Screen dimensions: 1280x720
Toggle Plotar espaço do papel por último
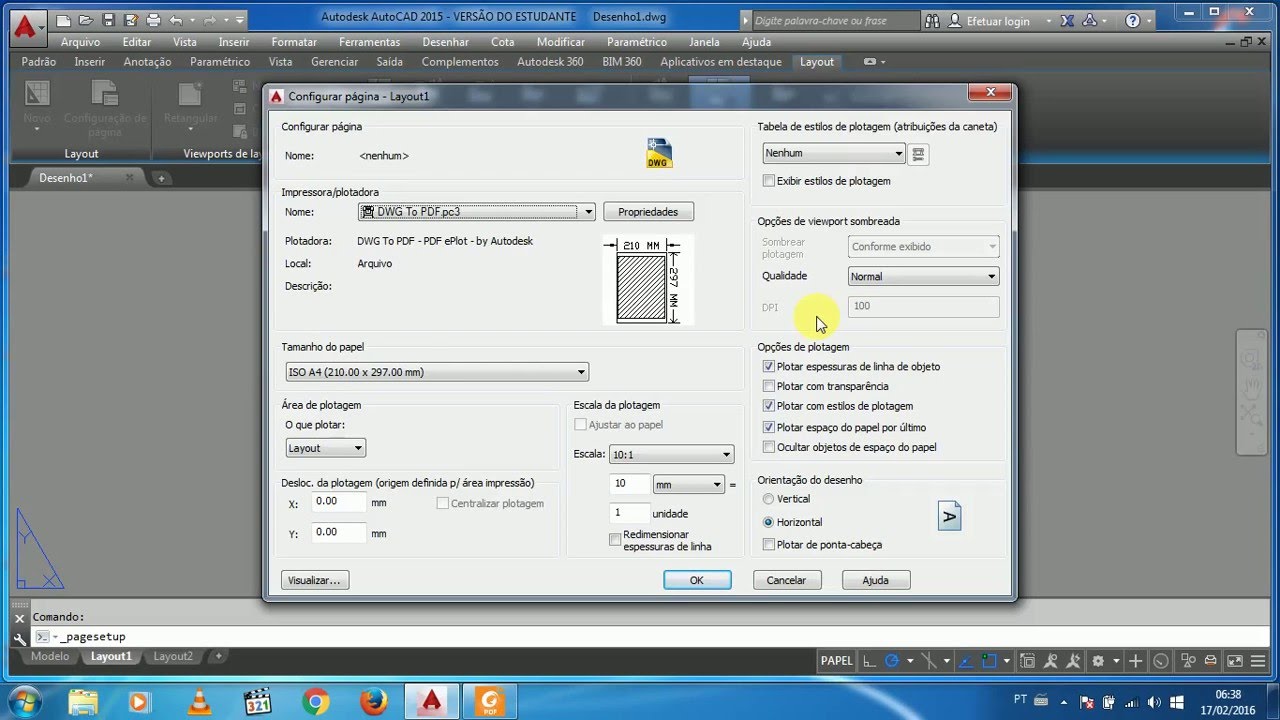tap(769, 427)
